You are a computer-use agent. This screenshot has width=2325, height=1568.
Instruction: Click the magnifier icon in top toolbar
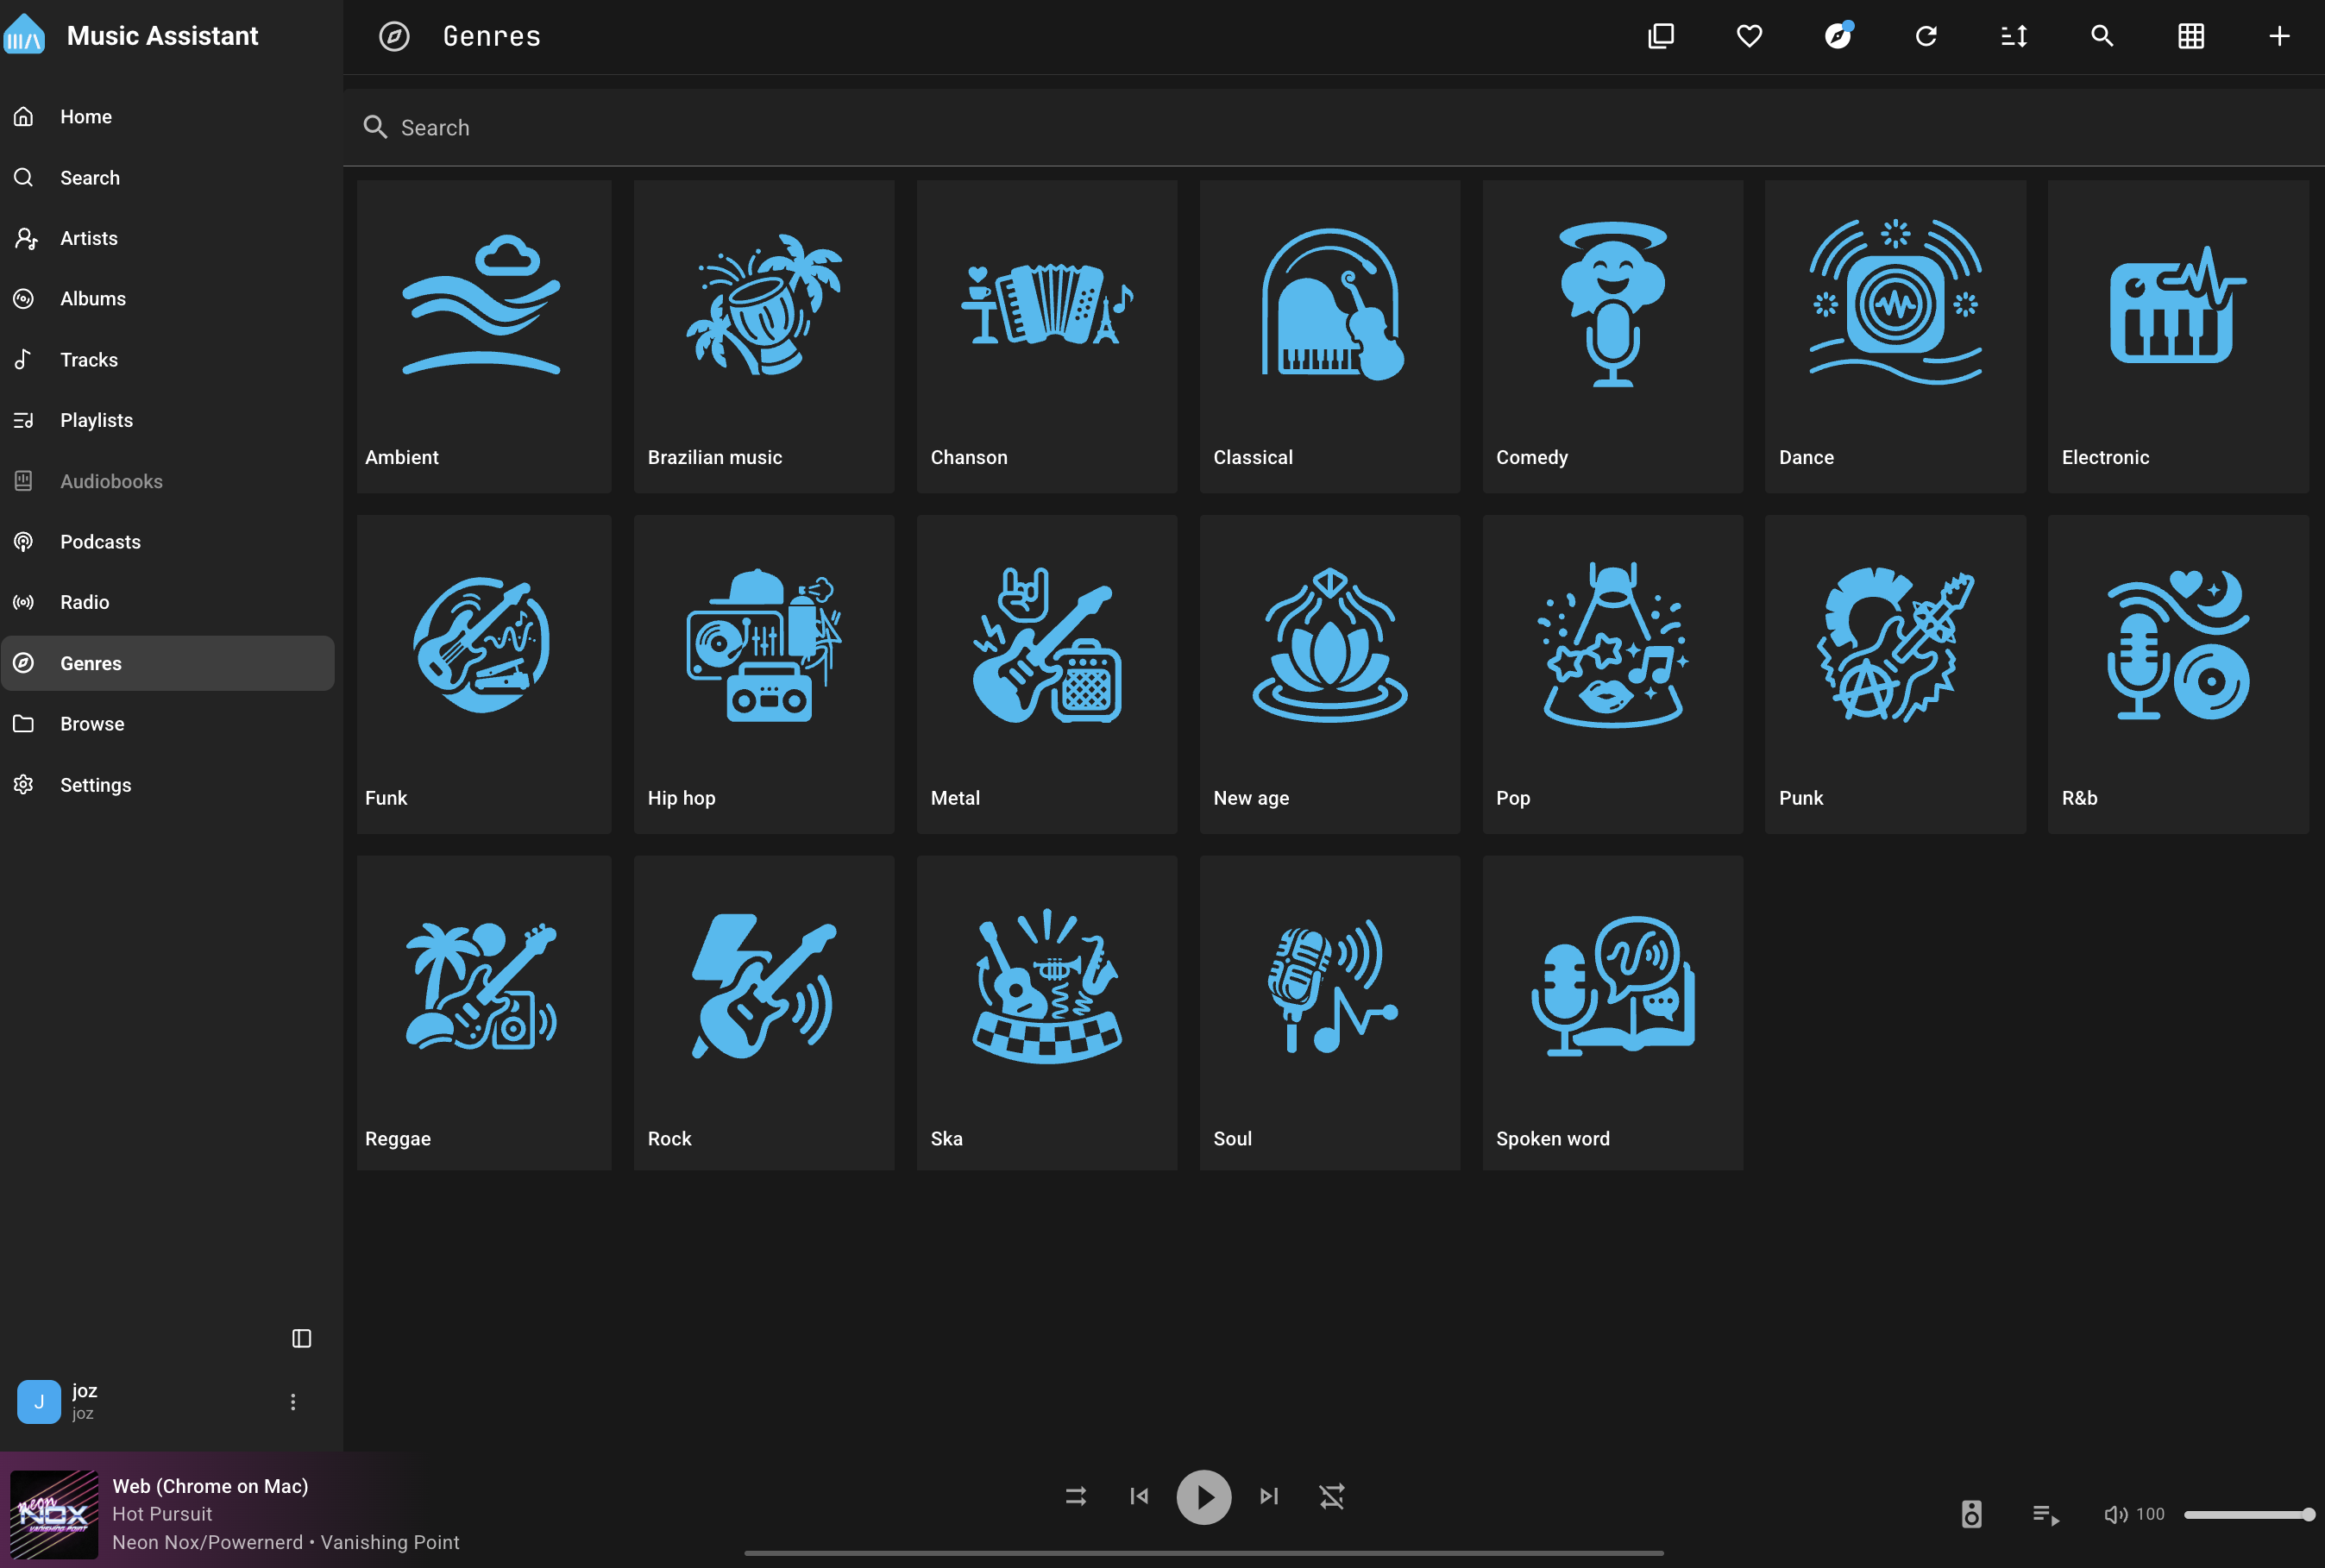(2102, 37)
